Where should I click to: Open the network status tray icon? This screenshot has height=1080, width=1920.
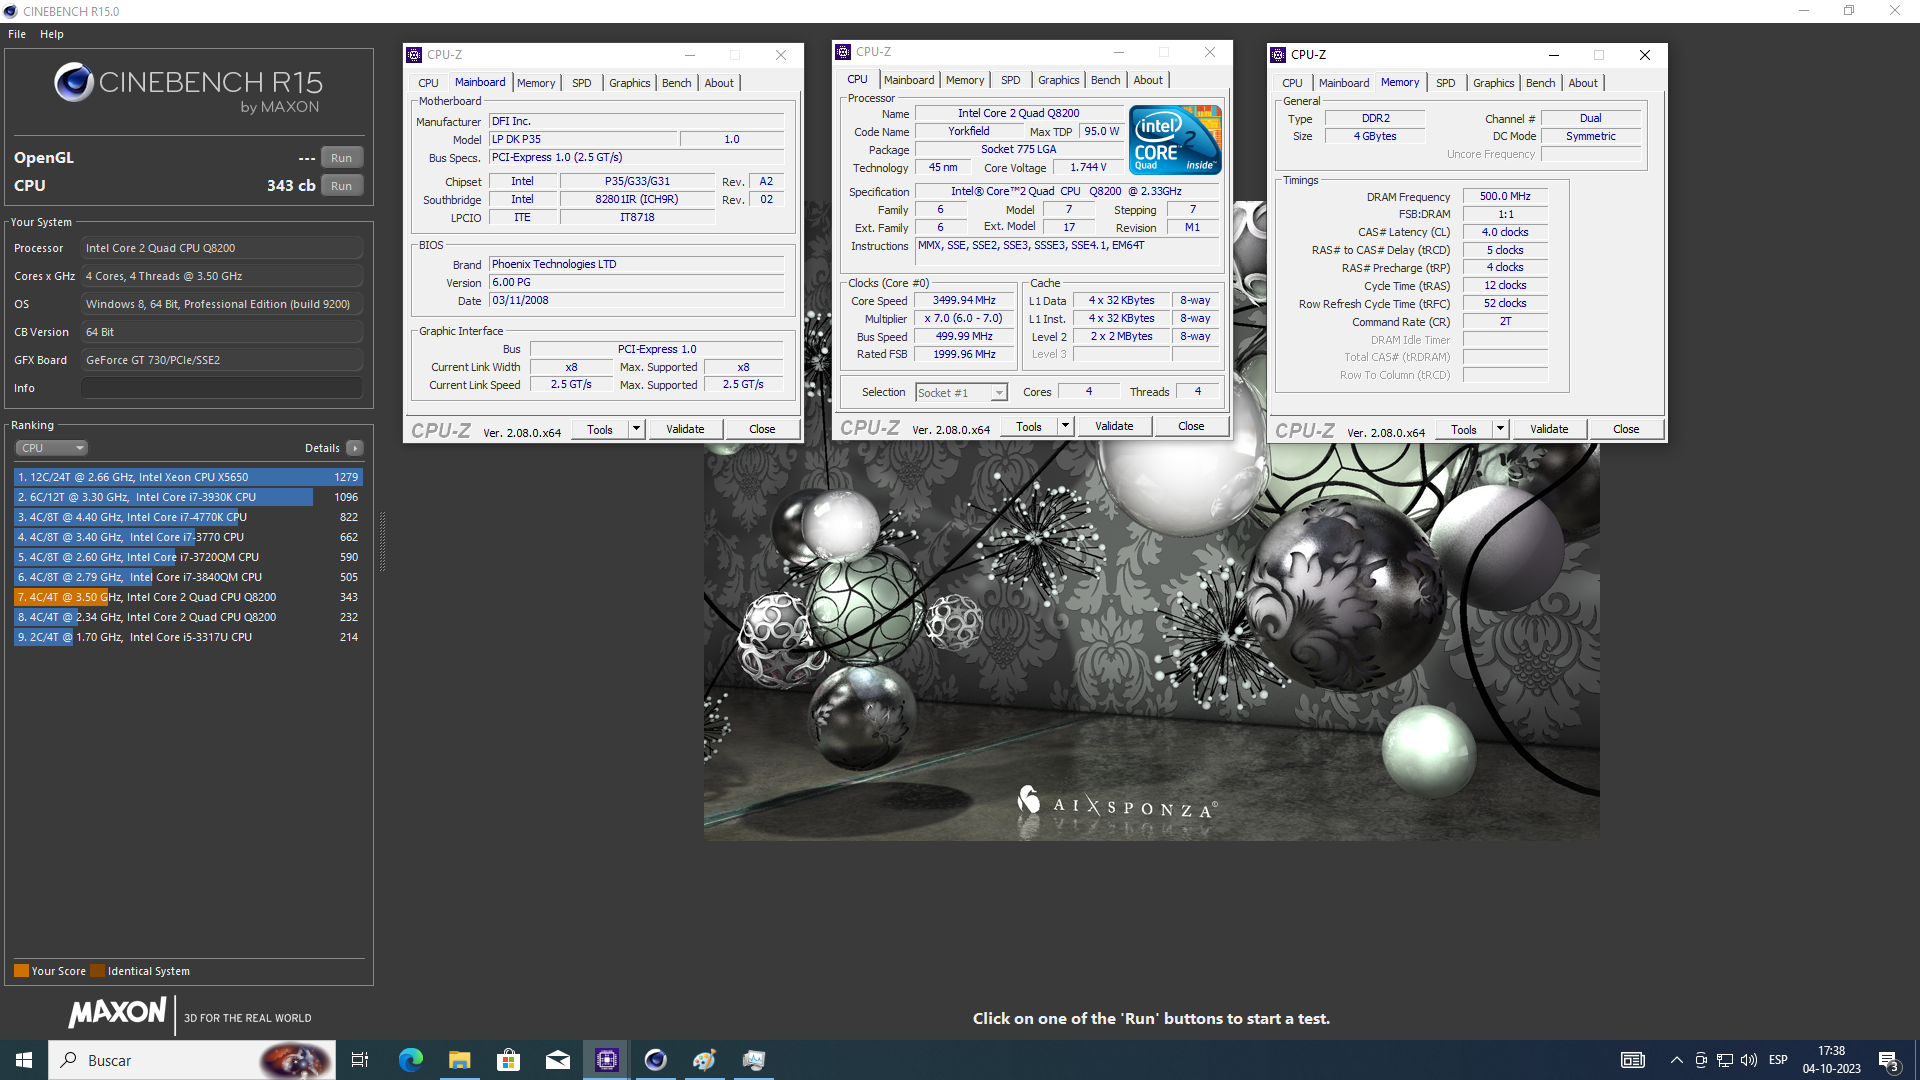[x=1725, y=1060]
